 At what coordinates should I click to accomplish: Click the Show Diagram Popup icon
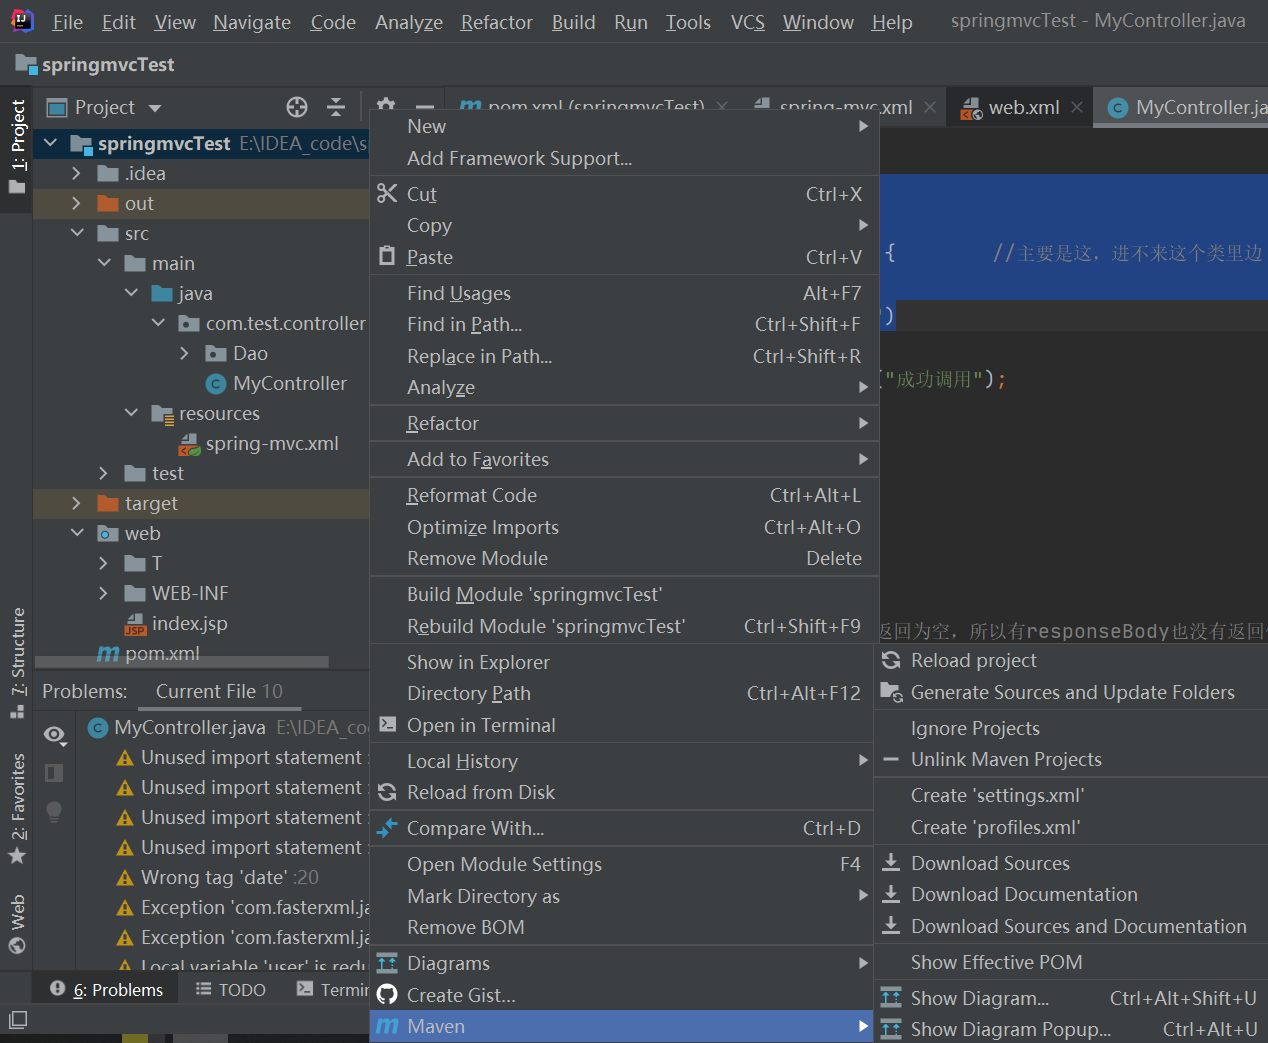pyautogui.click(x=891, y=1029)
